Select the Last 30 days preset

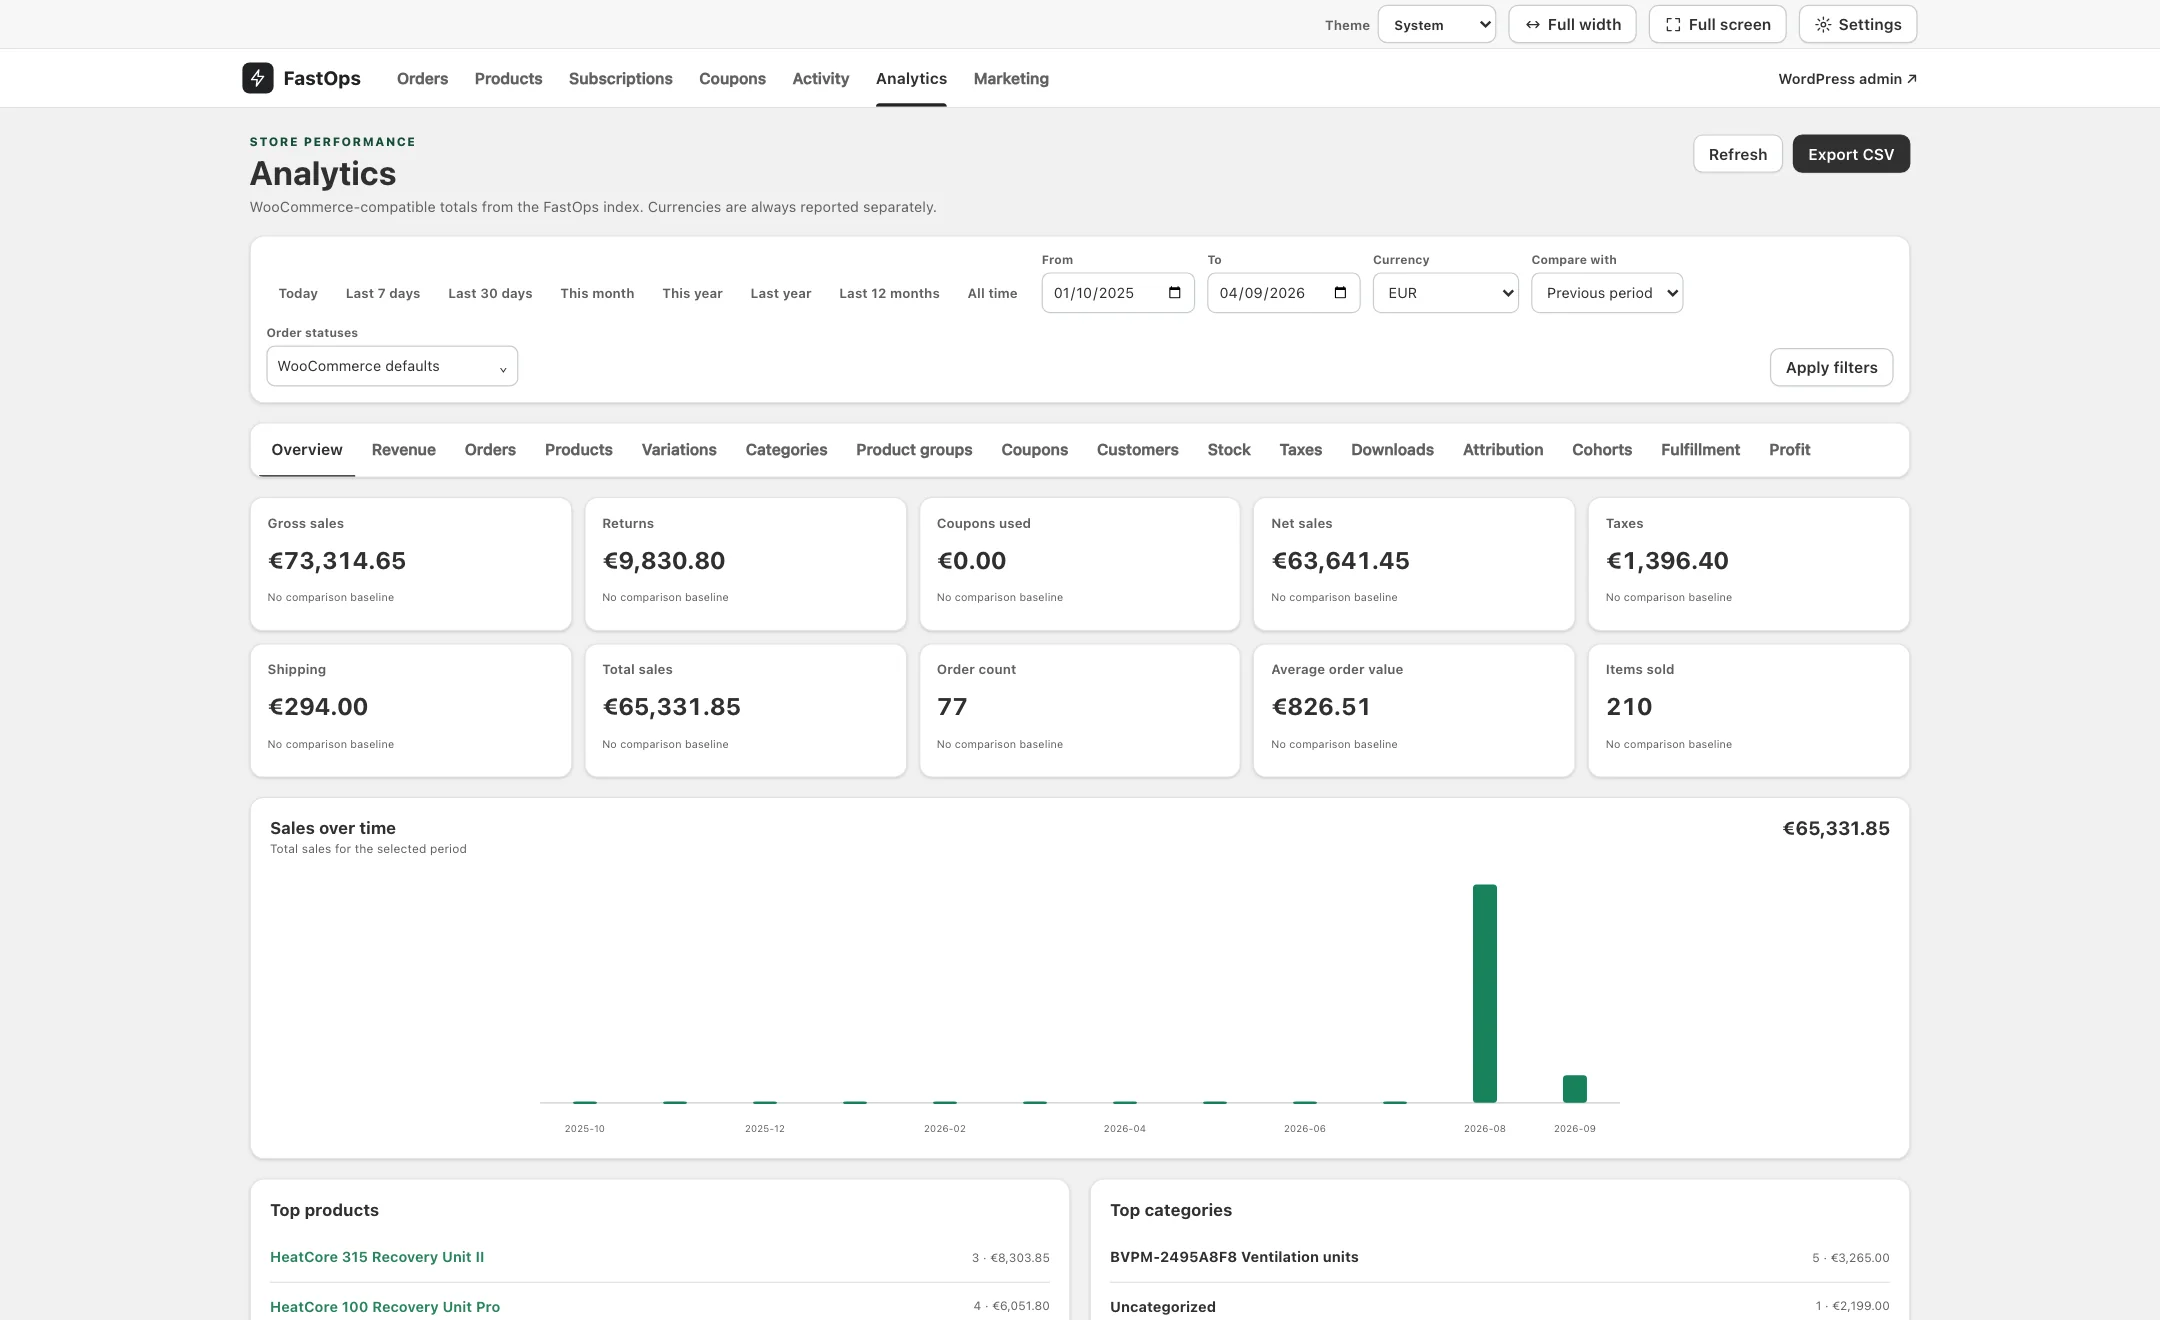pos(490,293)
